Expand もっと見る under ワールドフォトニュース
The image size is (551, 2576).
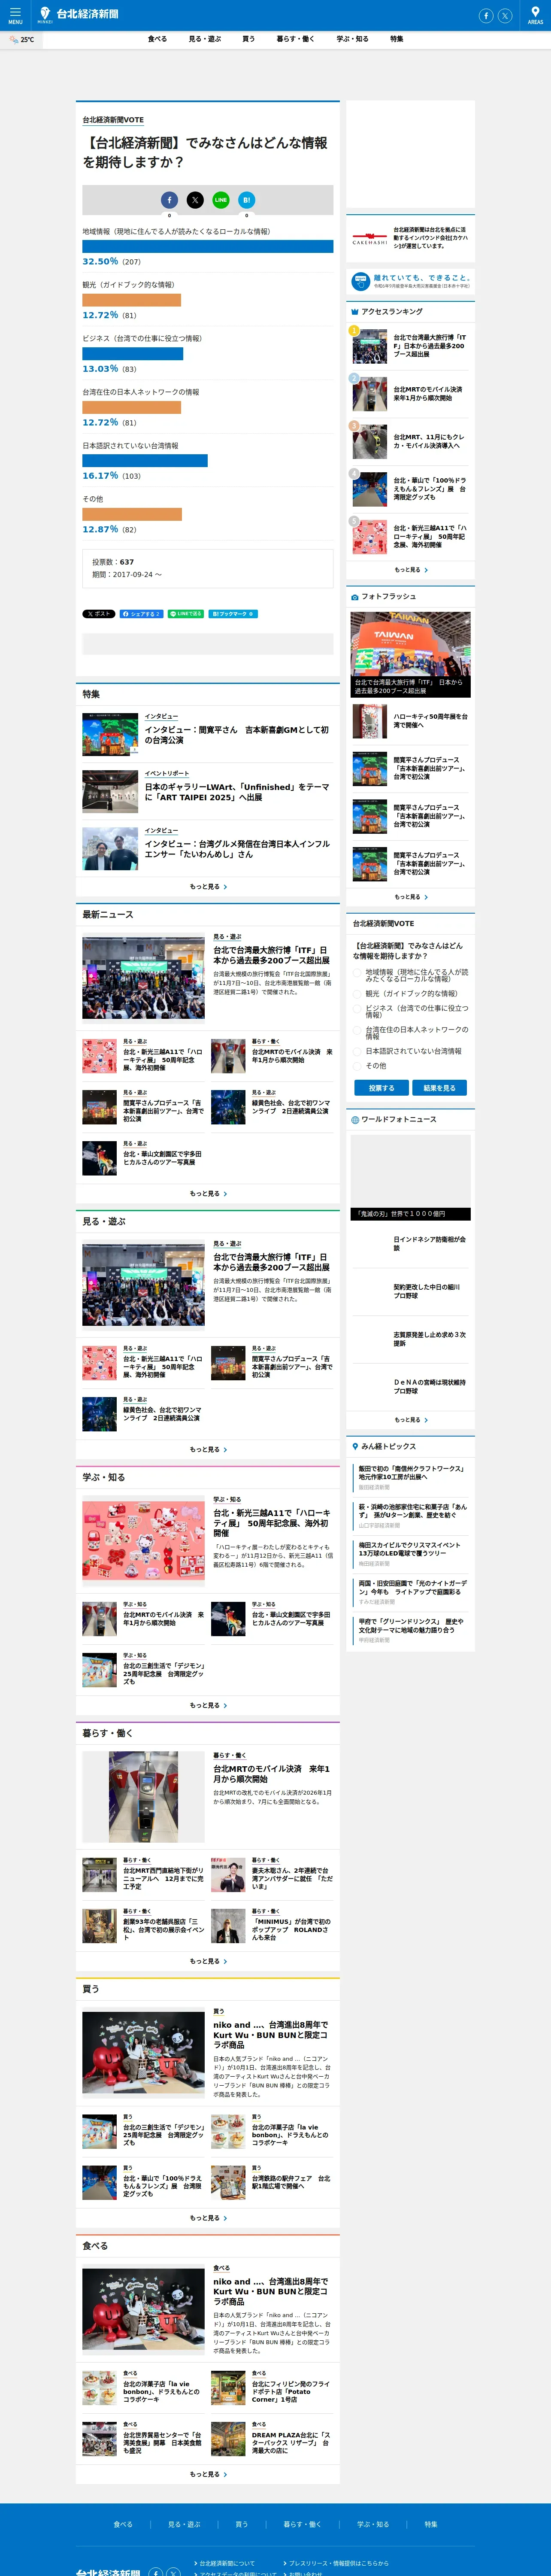(x=411, y=1420)
